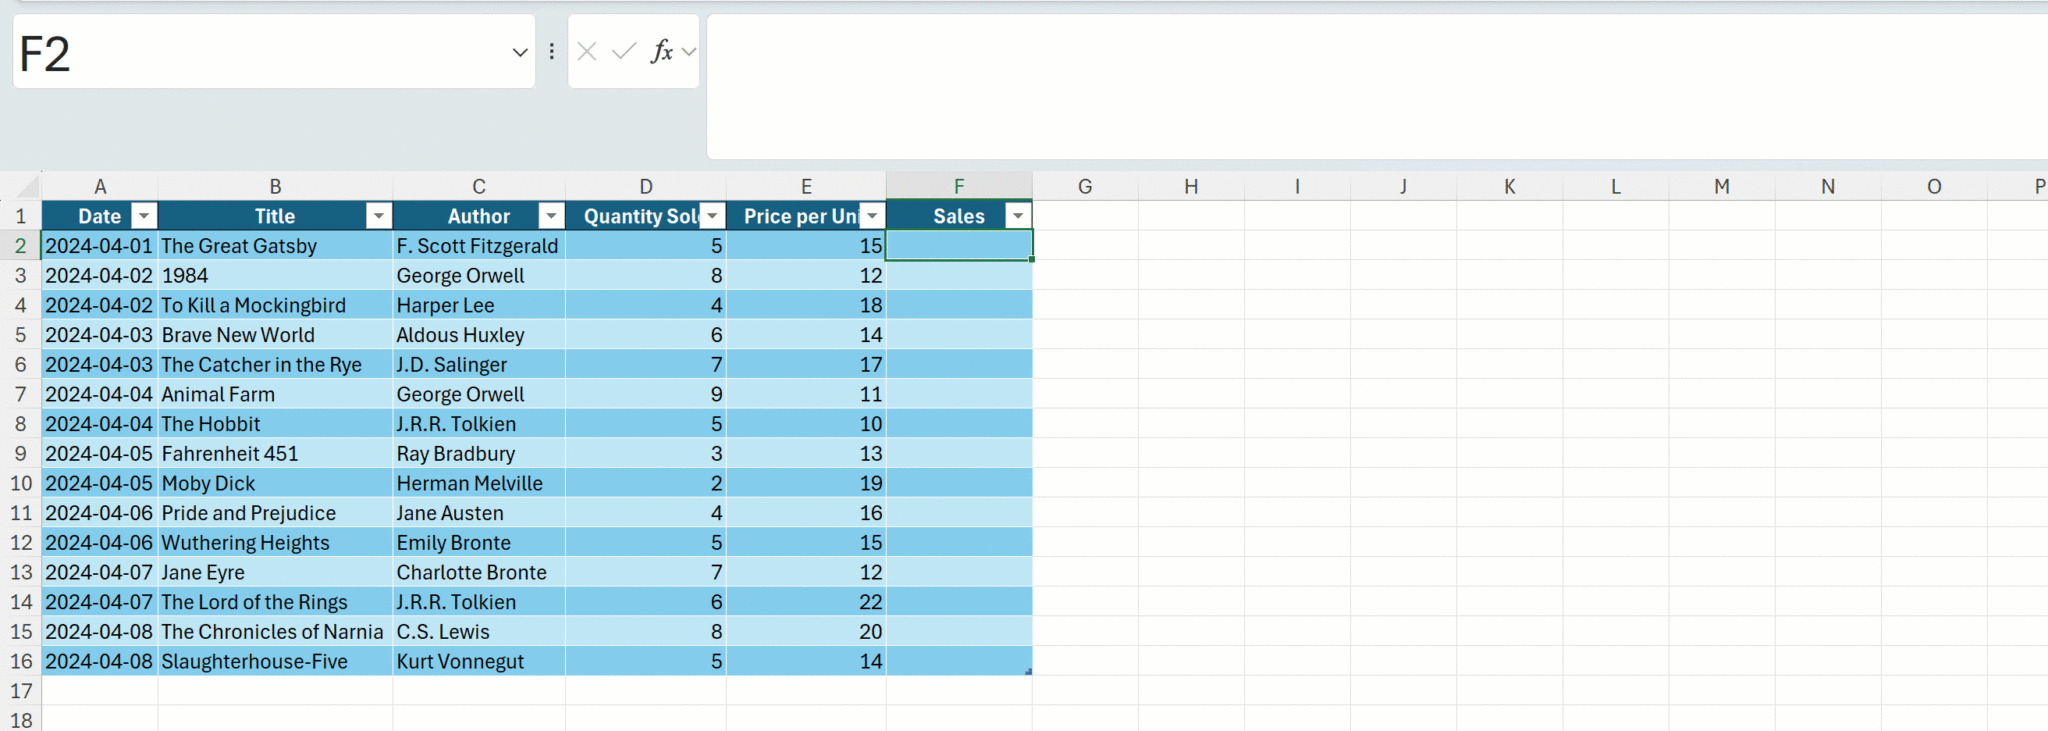Click the selected cell F2

pyautogui.click(x=959, y=246)
